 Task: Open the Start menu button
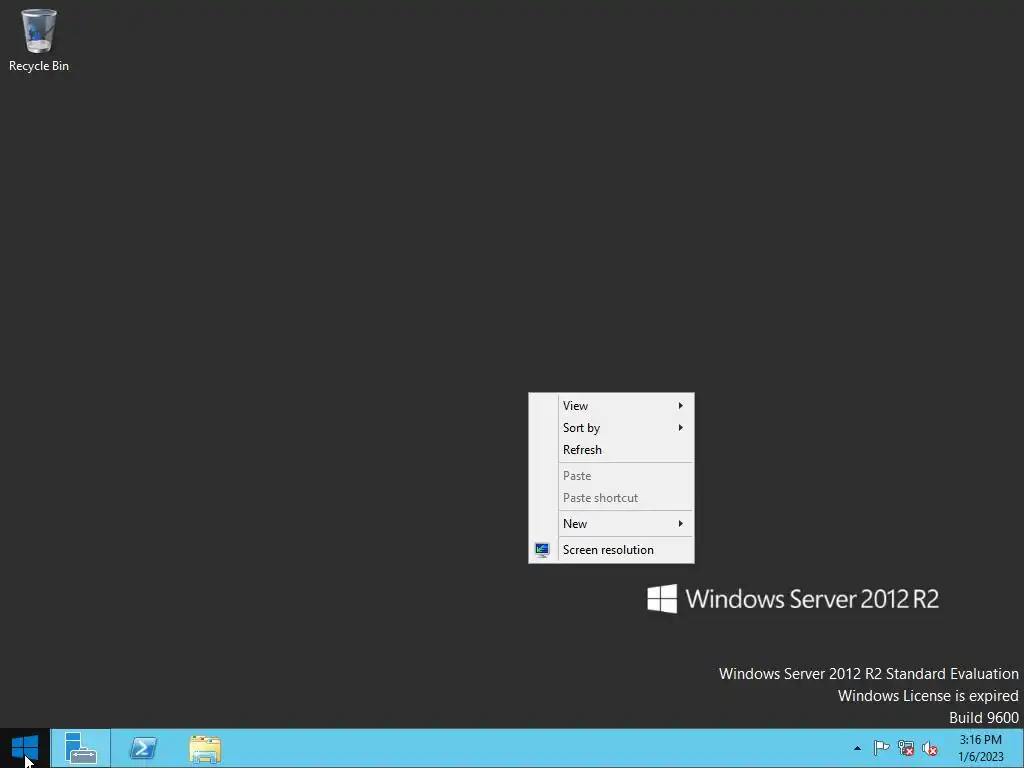[x=25, y=748]
